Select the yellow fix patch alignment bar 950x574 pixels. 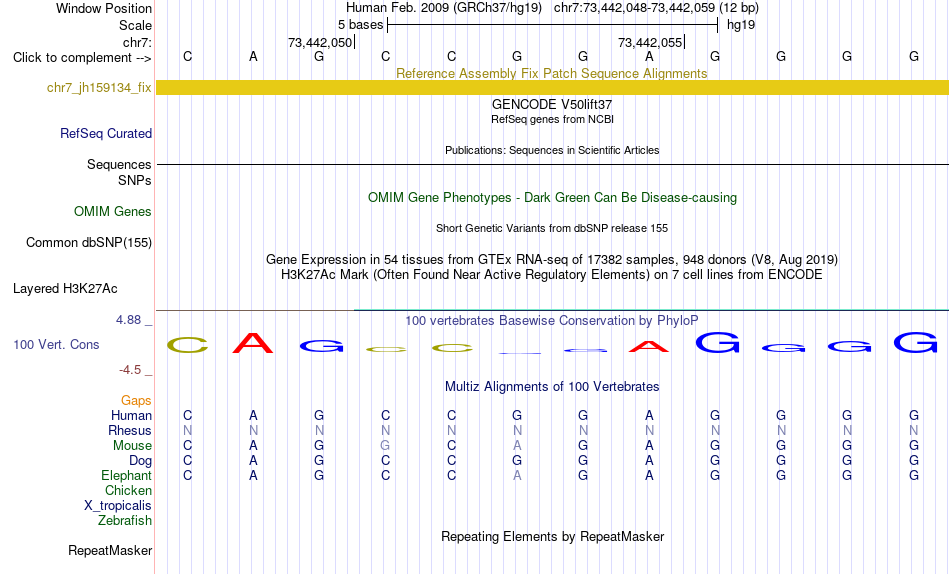coord(553,88)
